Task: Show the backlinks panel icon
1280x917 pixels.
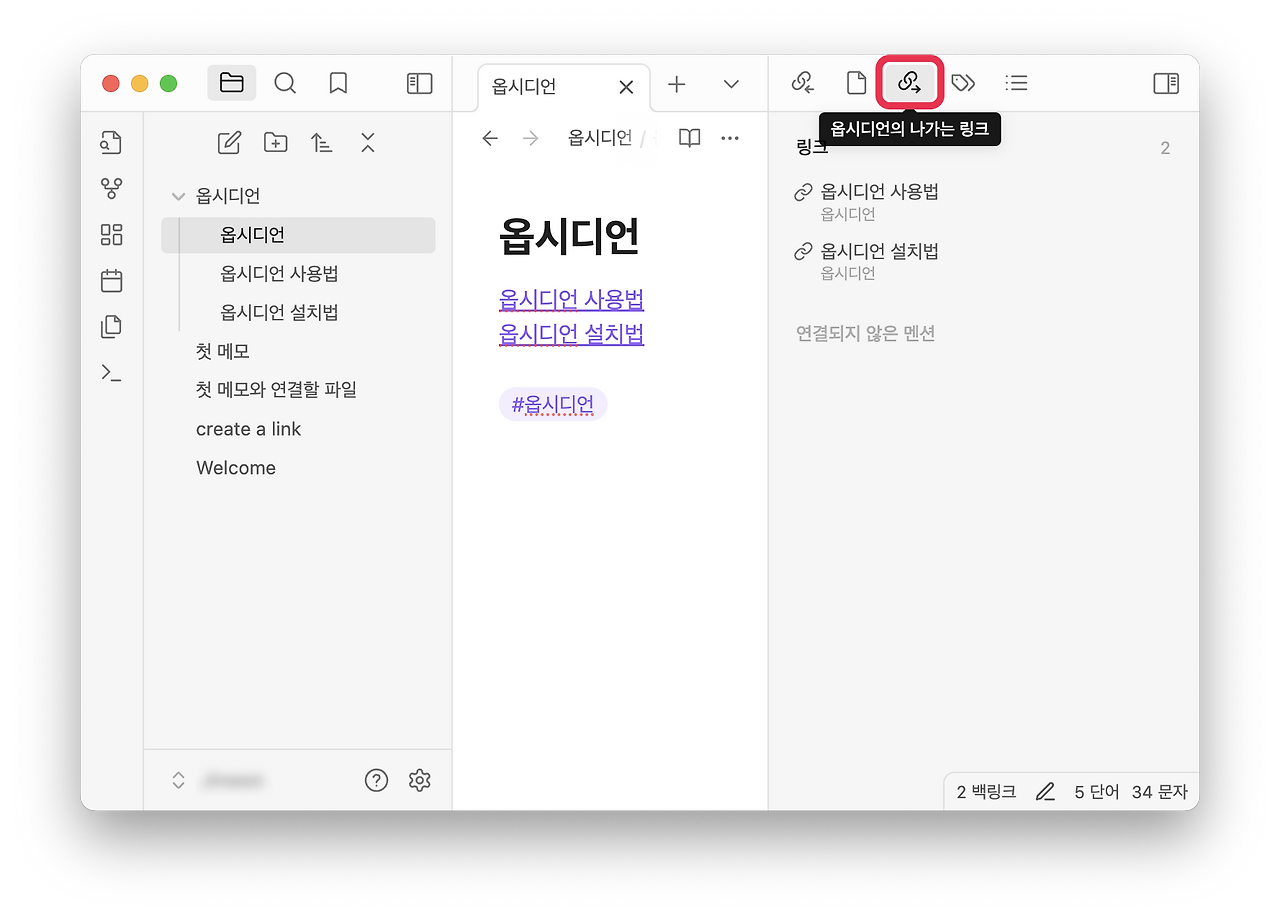Action: 802,83
